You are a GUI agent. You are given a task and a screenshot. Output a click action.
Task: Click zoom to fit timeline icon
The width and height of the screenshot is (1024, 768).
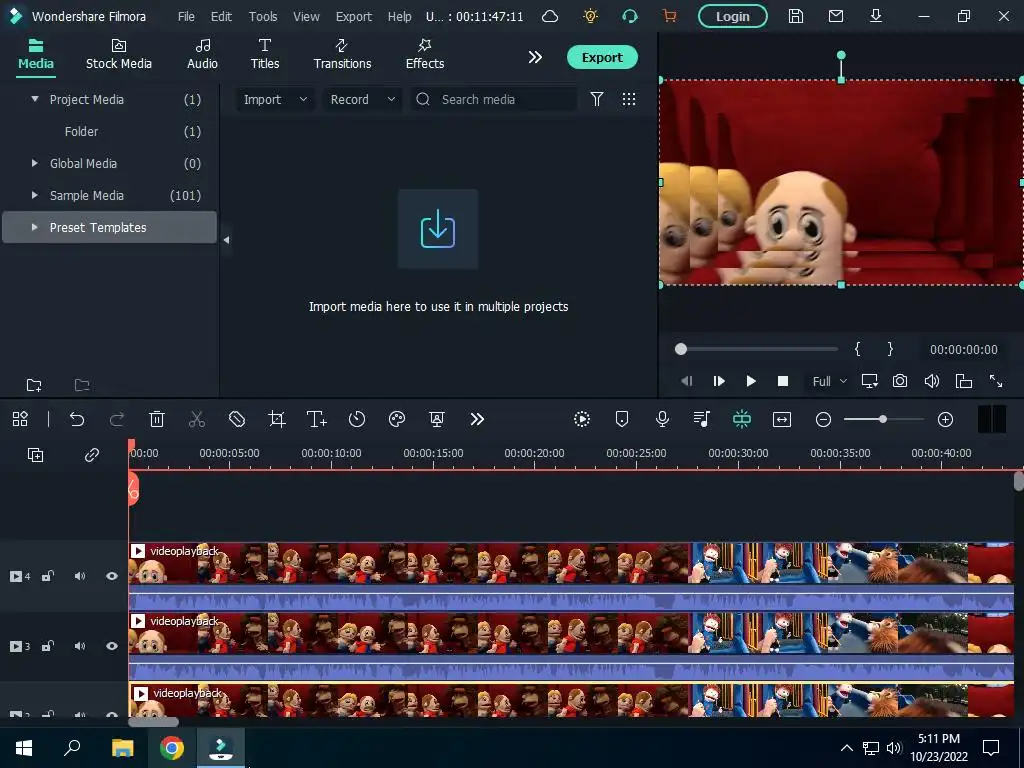tap(782, 419)
